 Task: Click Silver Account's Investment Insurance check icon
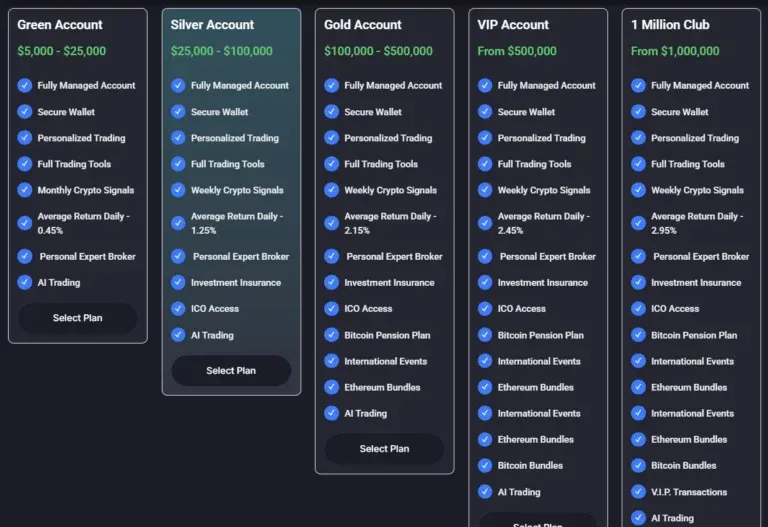pyautogui.click(x=178, y=283)
